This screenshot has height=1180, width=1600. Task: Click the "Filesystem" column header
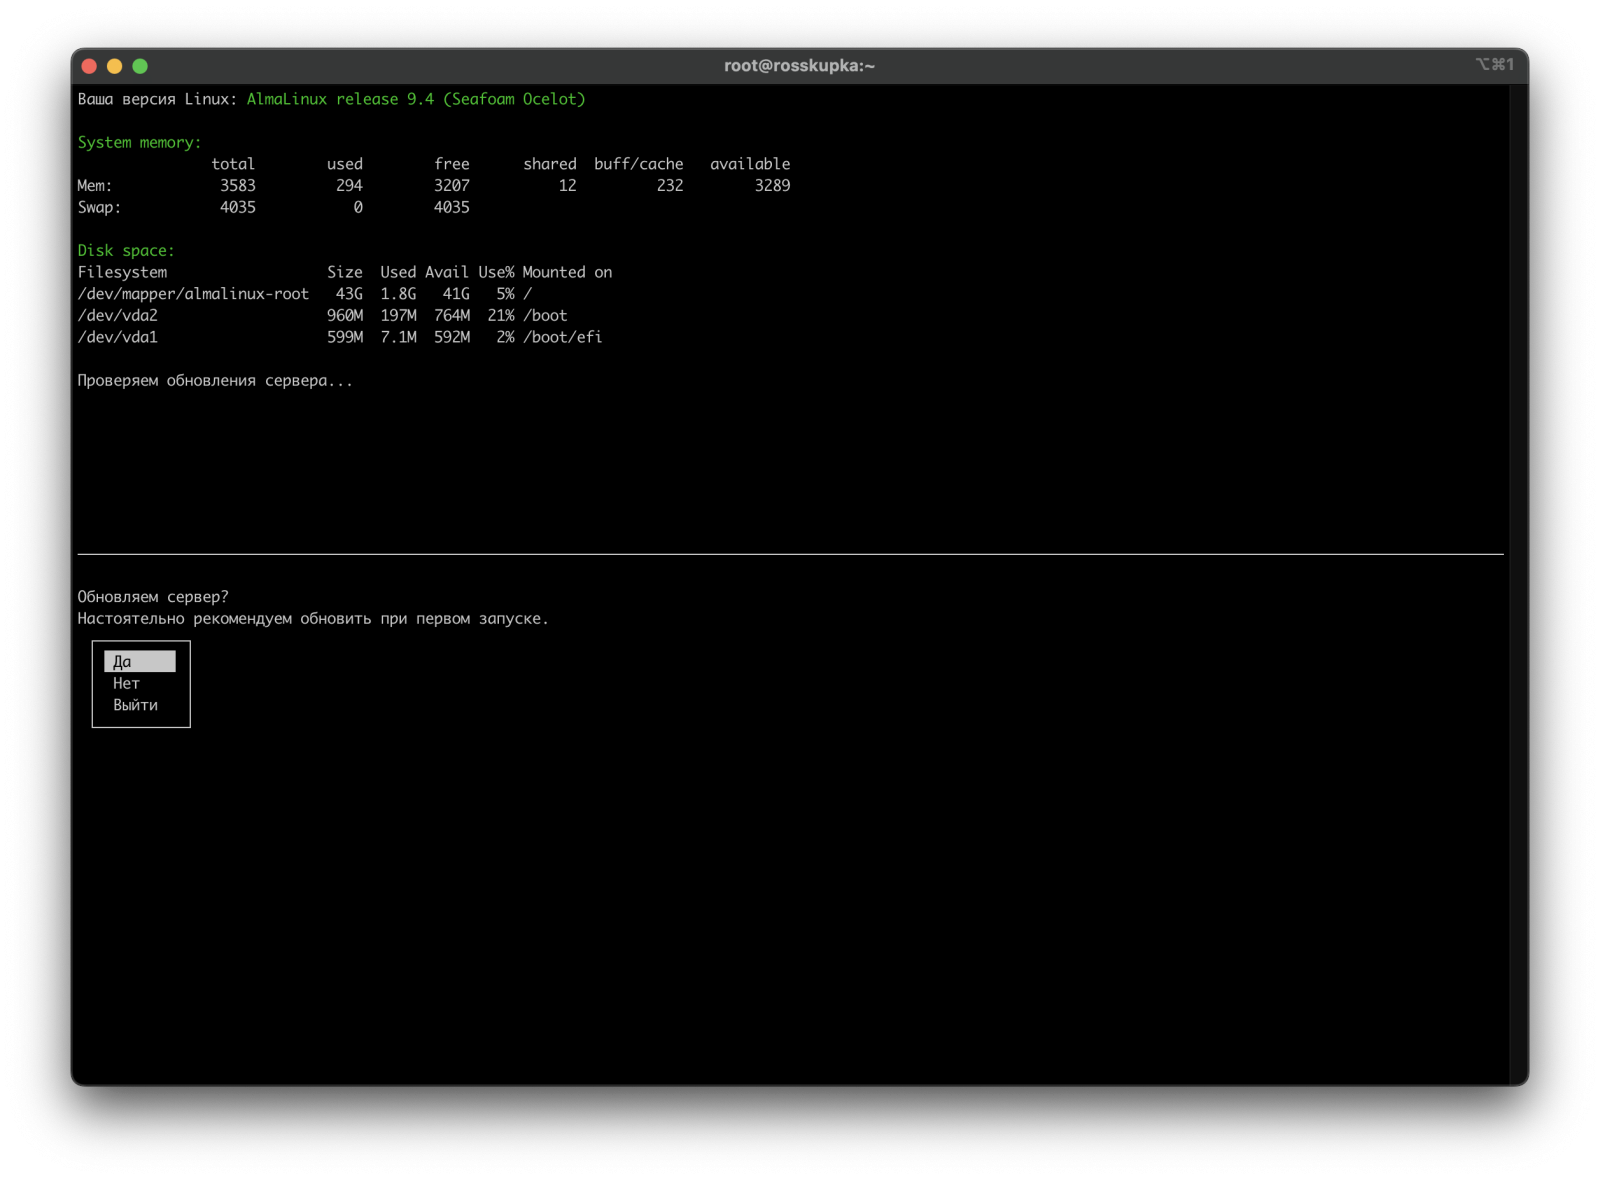[x=122, y=272]
